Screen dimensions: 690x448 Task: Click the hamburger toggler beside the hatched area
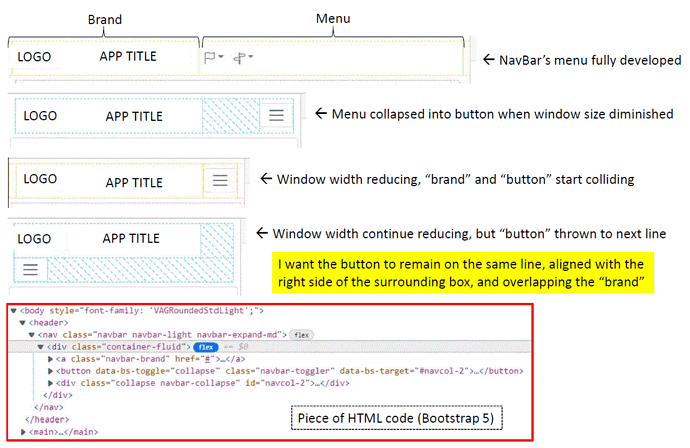(x=276, y=115)
